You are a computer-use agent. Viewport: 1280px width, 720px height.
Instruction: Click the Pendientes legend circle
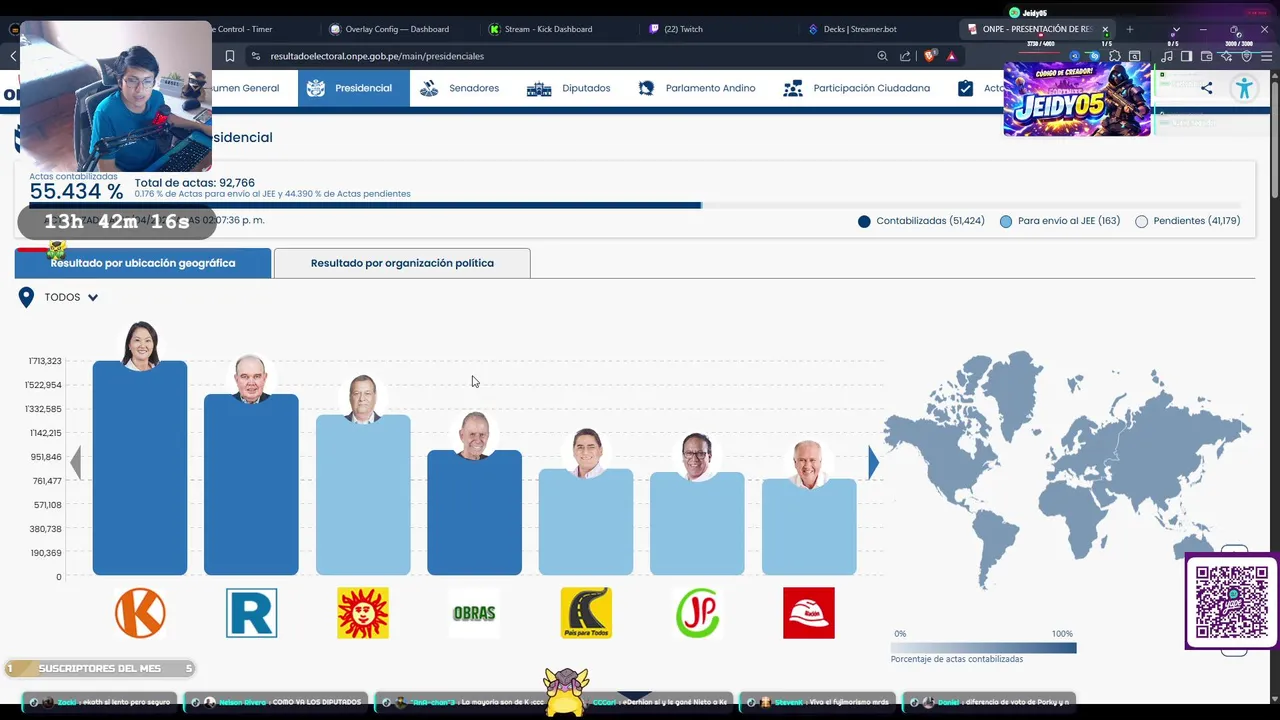pos(1141,221)
